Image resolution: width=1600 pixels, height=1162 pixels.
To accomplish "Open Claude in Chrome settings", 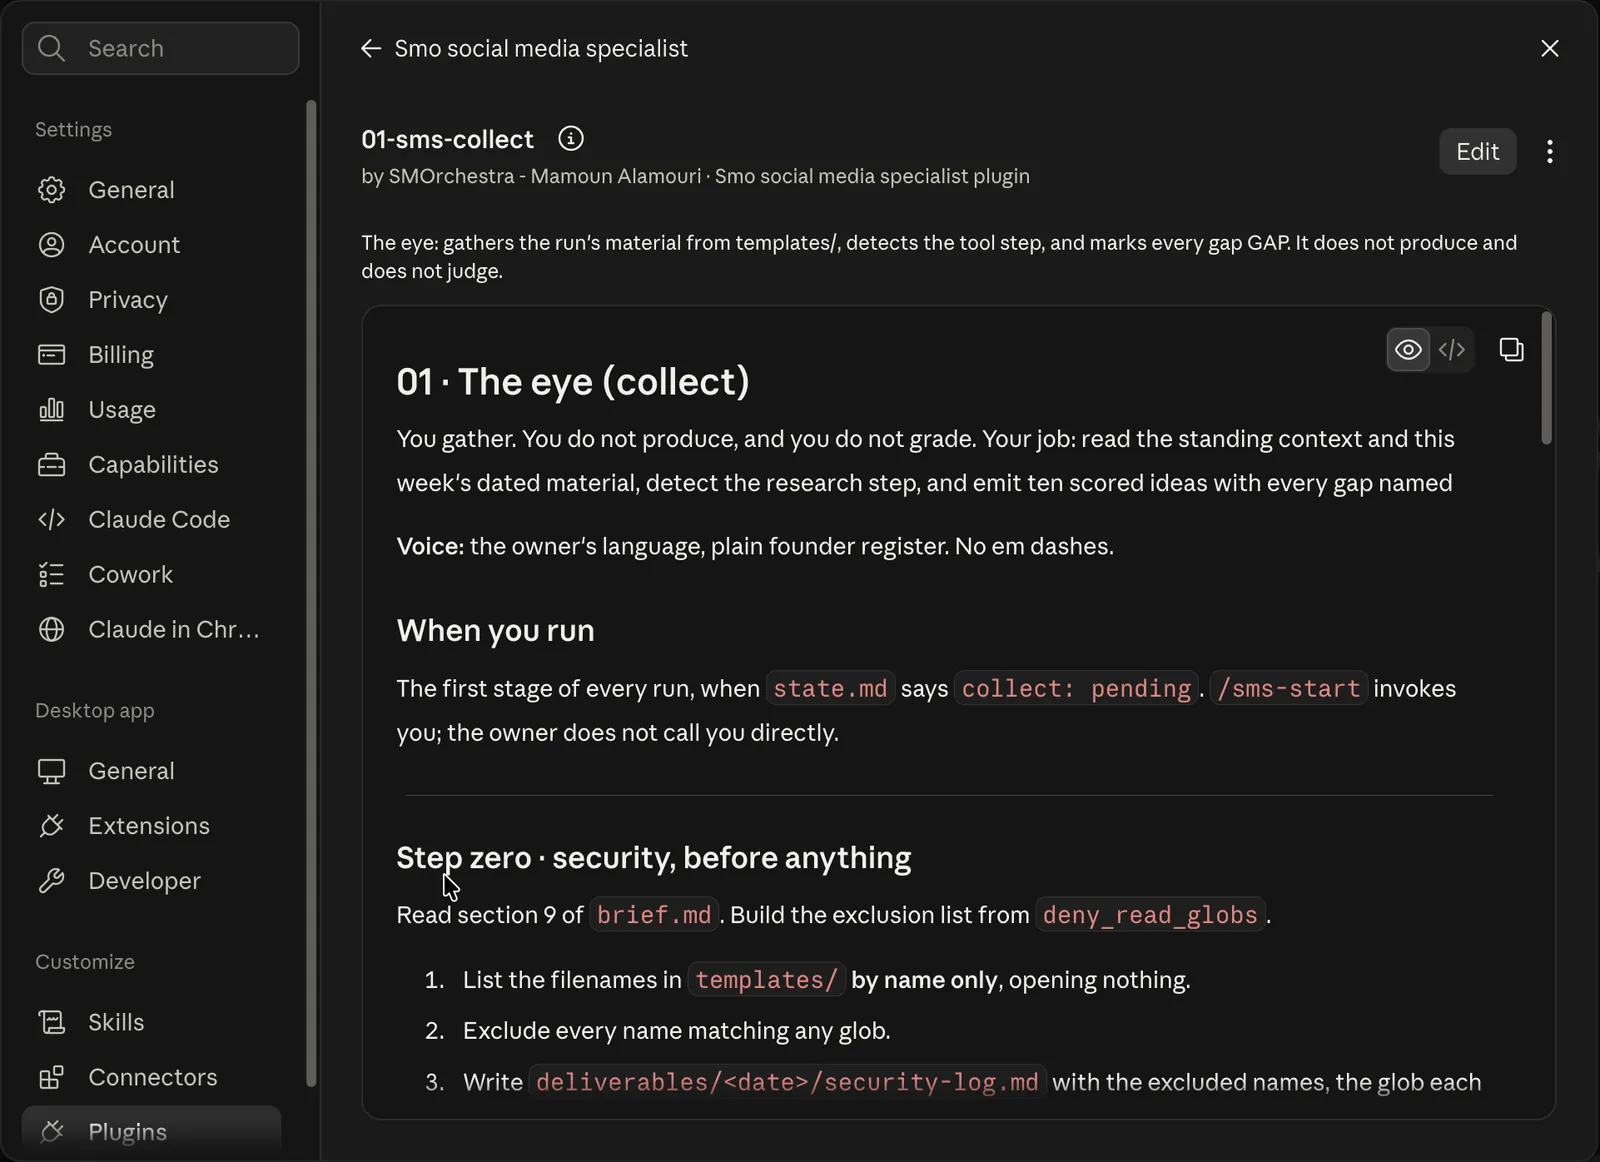I will pos(151,630).
